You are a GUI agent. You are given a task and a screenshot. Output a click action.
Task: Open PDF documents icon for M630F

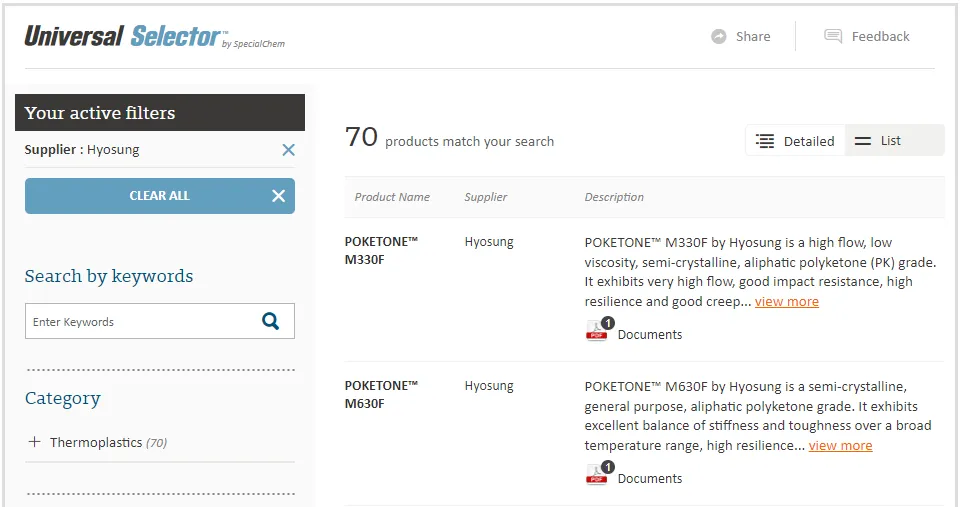(x=599, y=474)
